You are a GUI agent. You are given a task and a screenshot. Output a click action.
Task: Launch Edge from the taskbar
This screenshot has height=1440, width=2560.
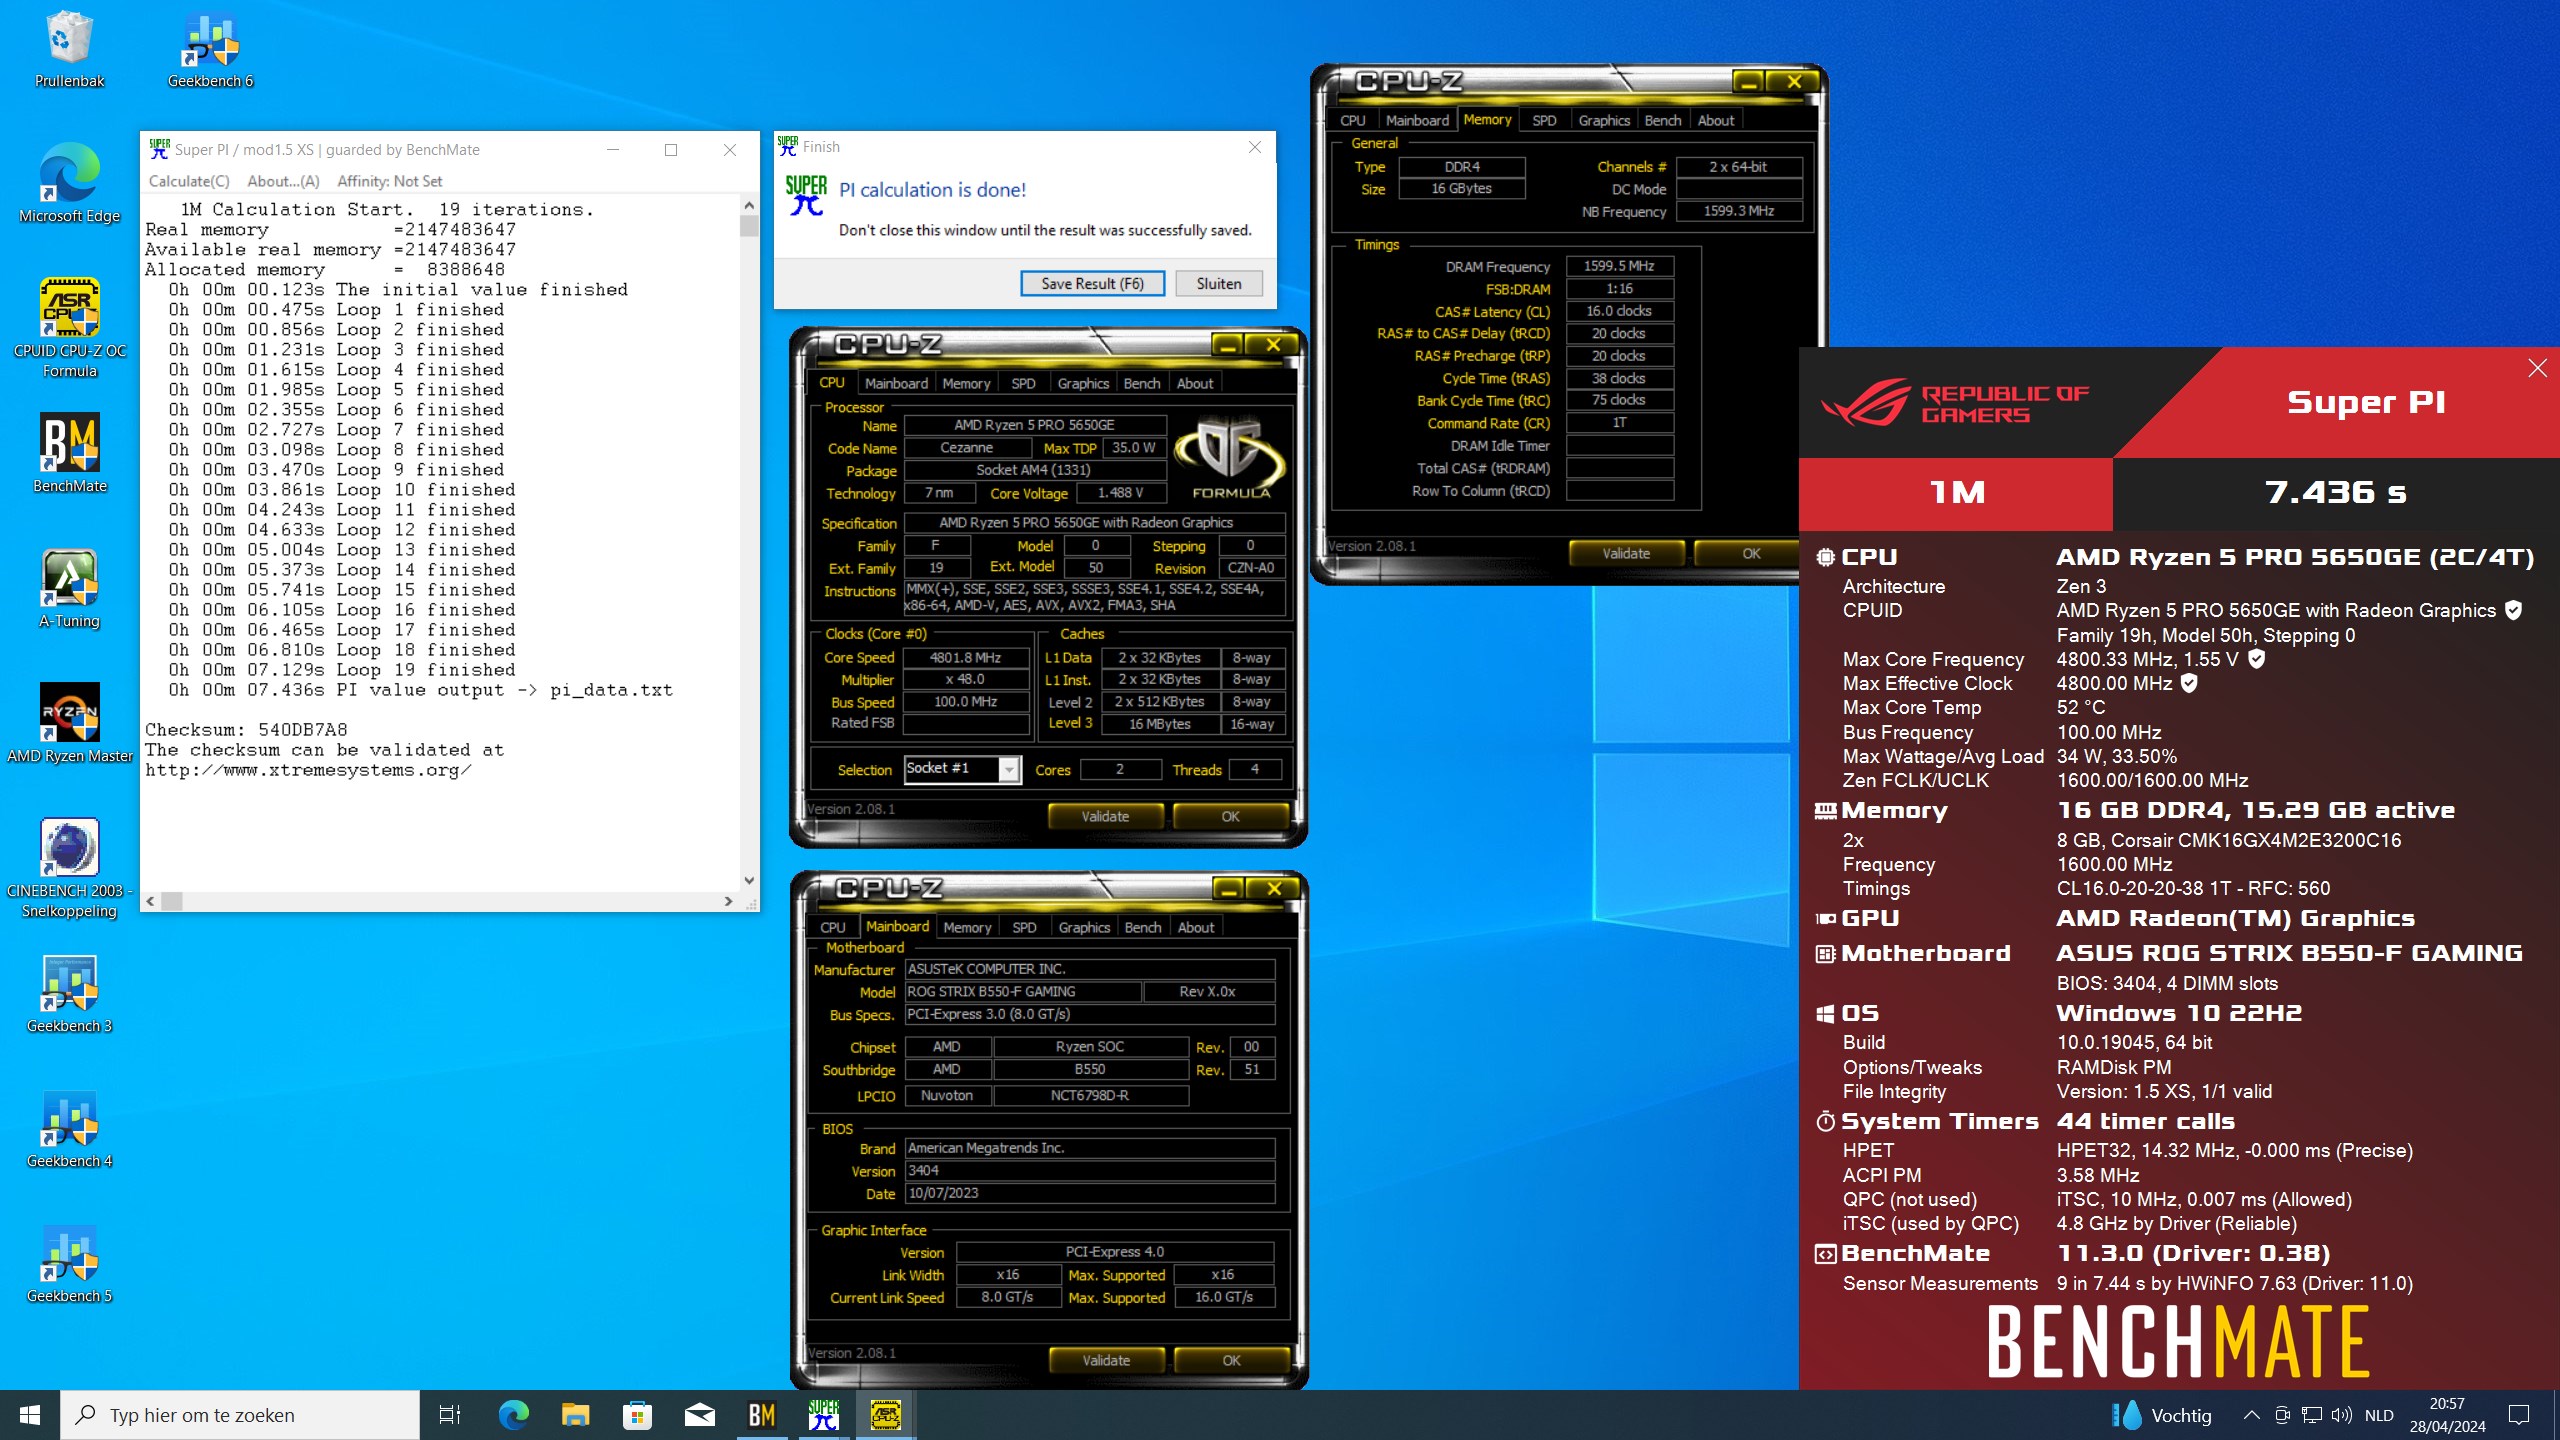point(513,1415)
